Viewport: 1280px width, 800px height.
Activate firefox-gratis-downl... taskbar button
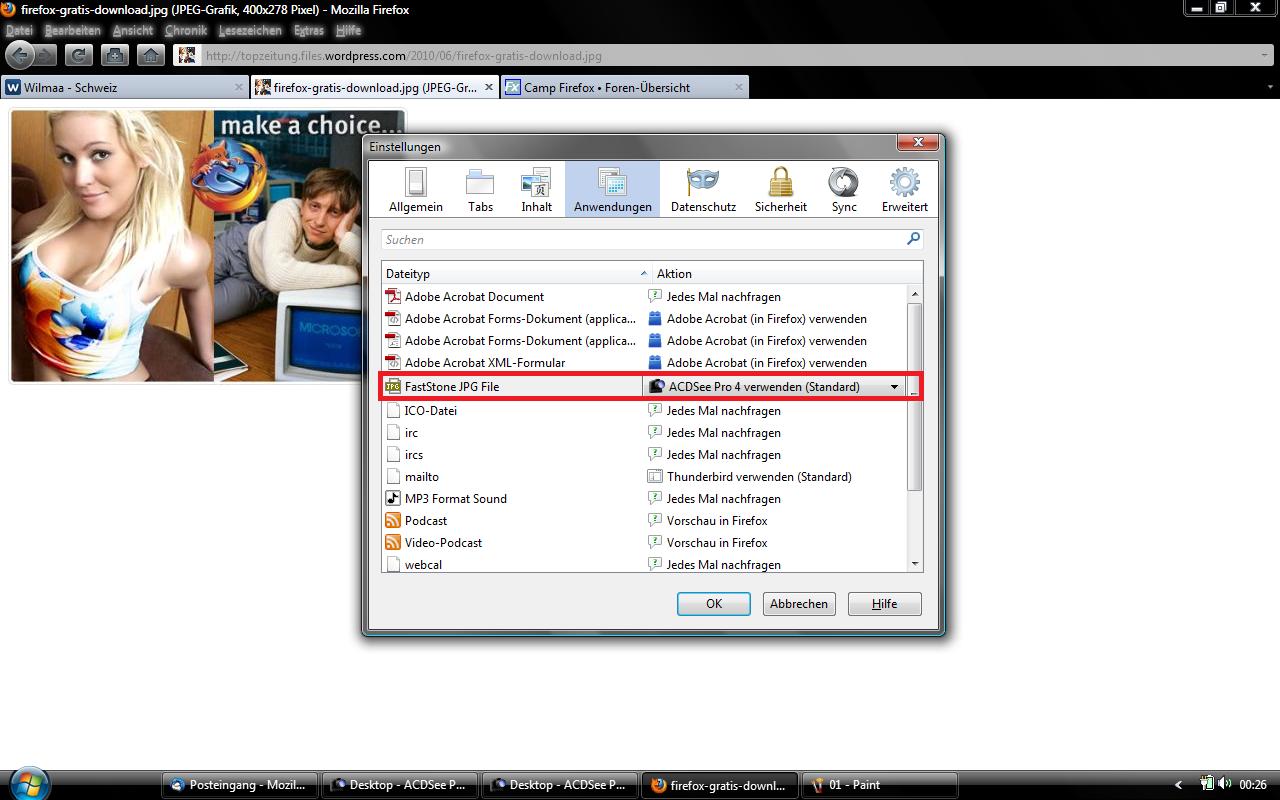pyautogui.click(x=720, y=785)
